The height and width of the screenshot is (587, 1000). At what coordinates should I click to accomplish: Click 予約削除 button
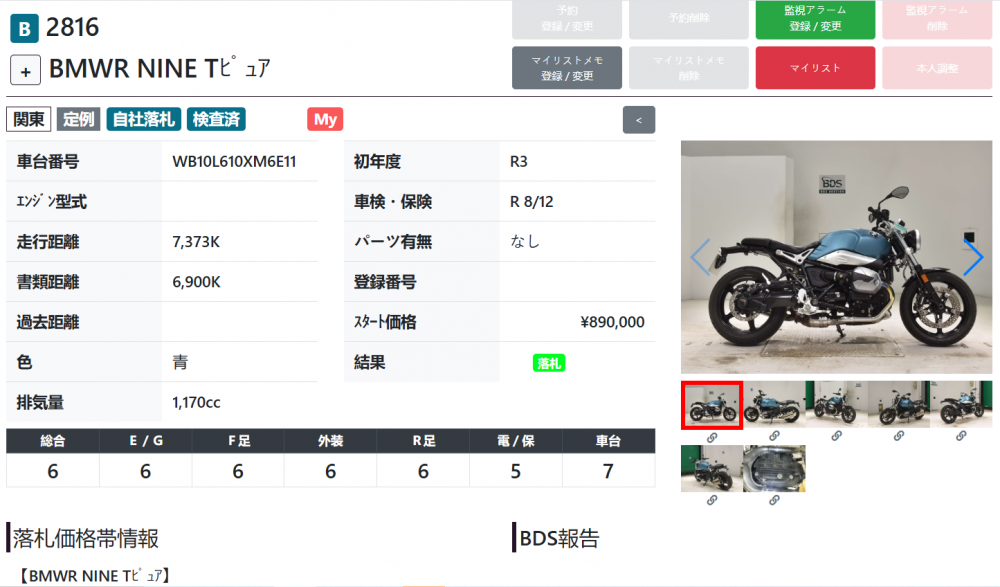coord(689,19)
